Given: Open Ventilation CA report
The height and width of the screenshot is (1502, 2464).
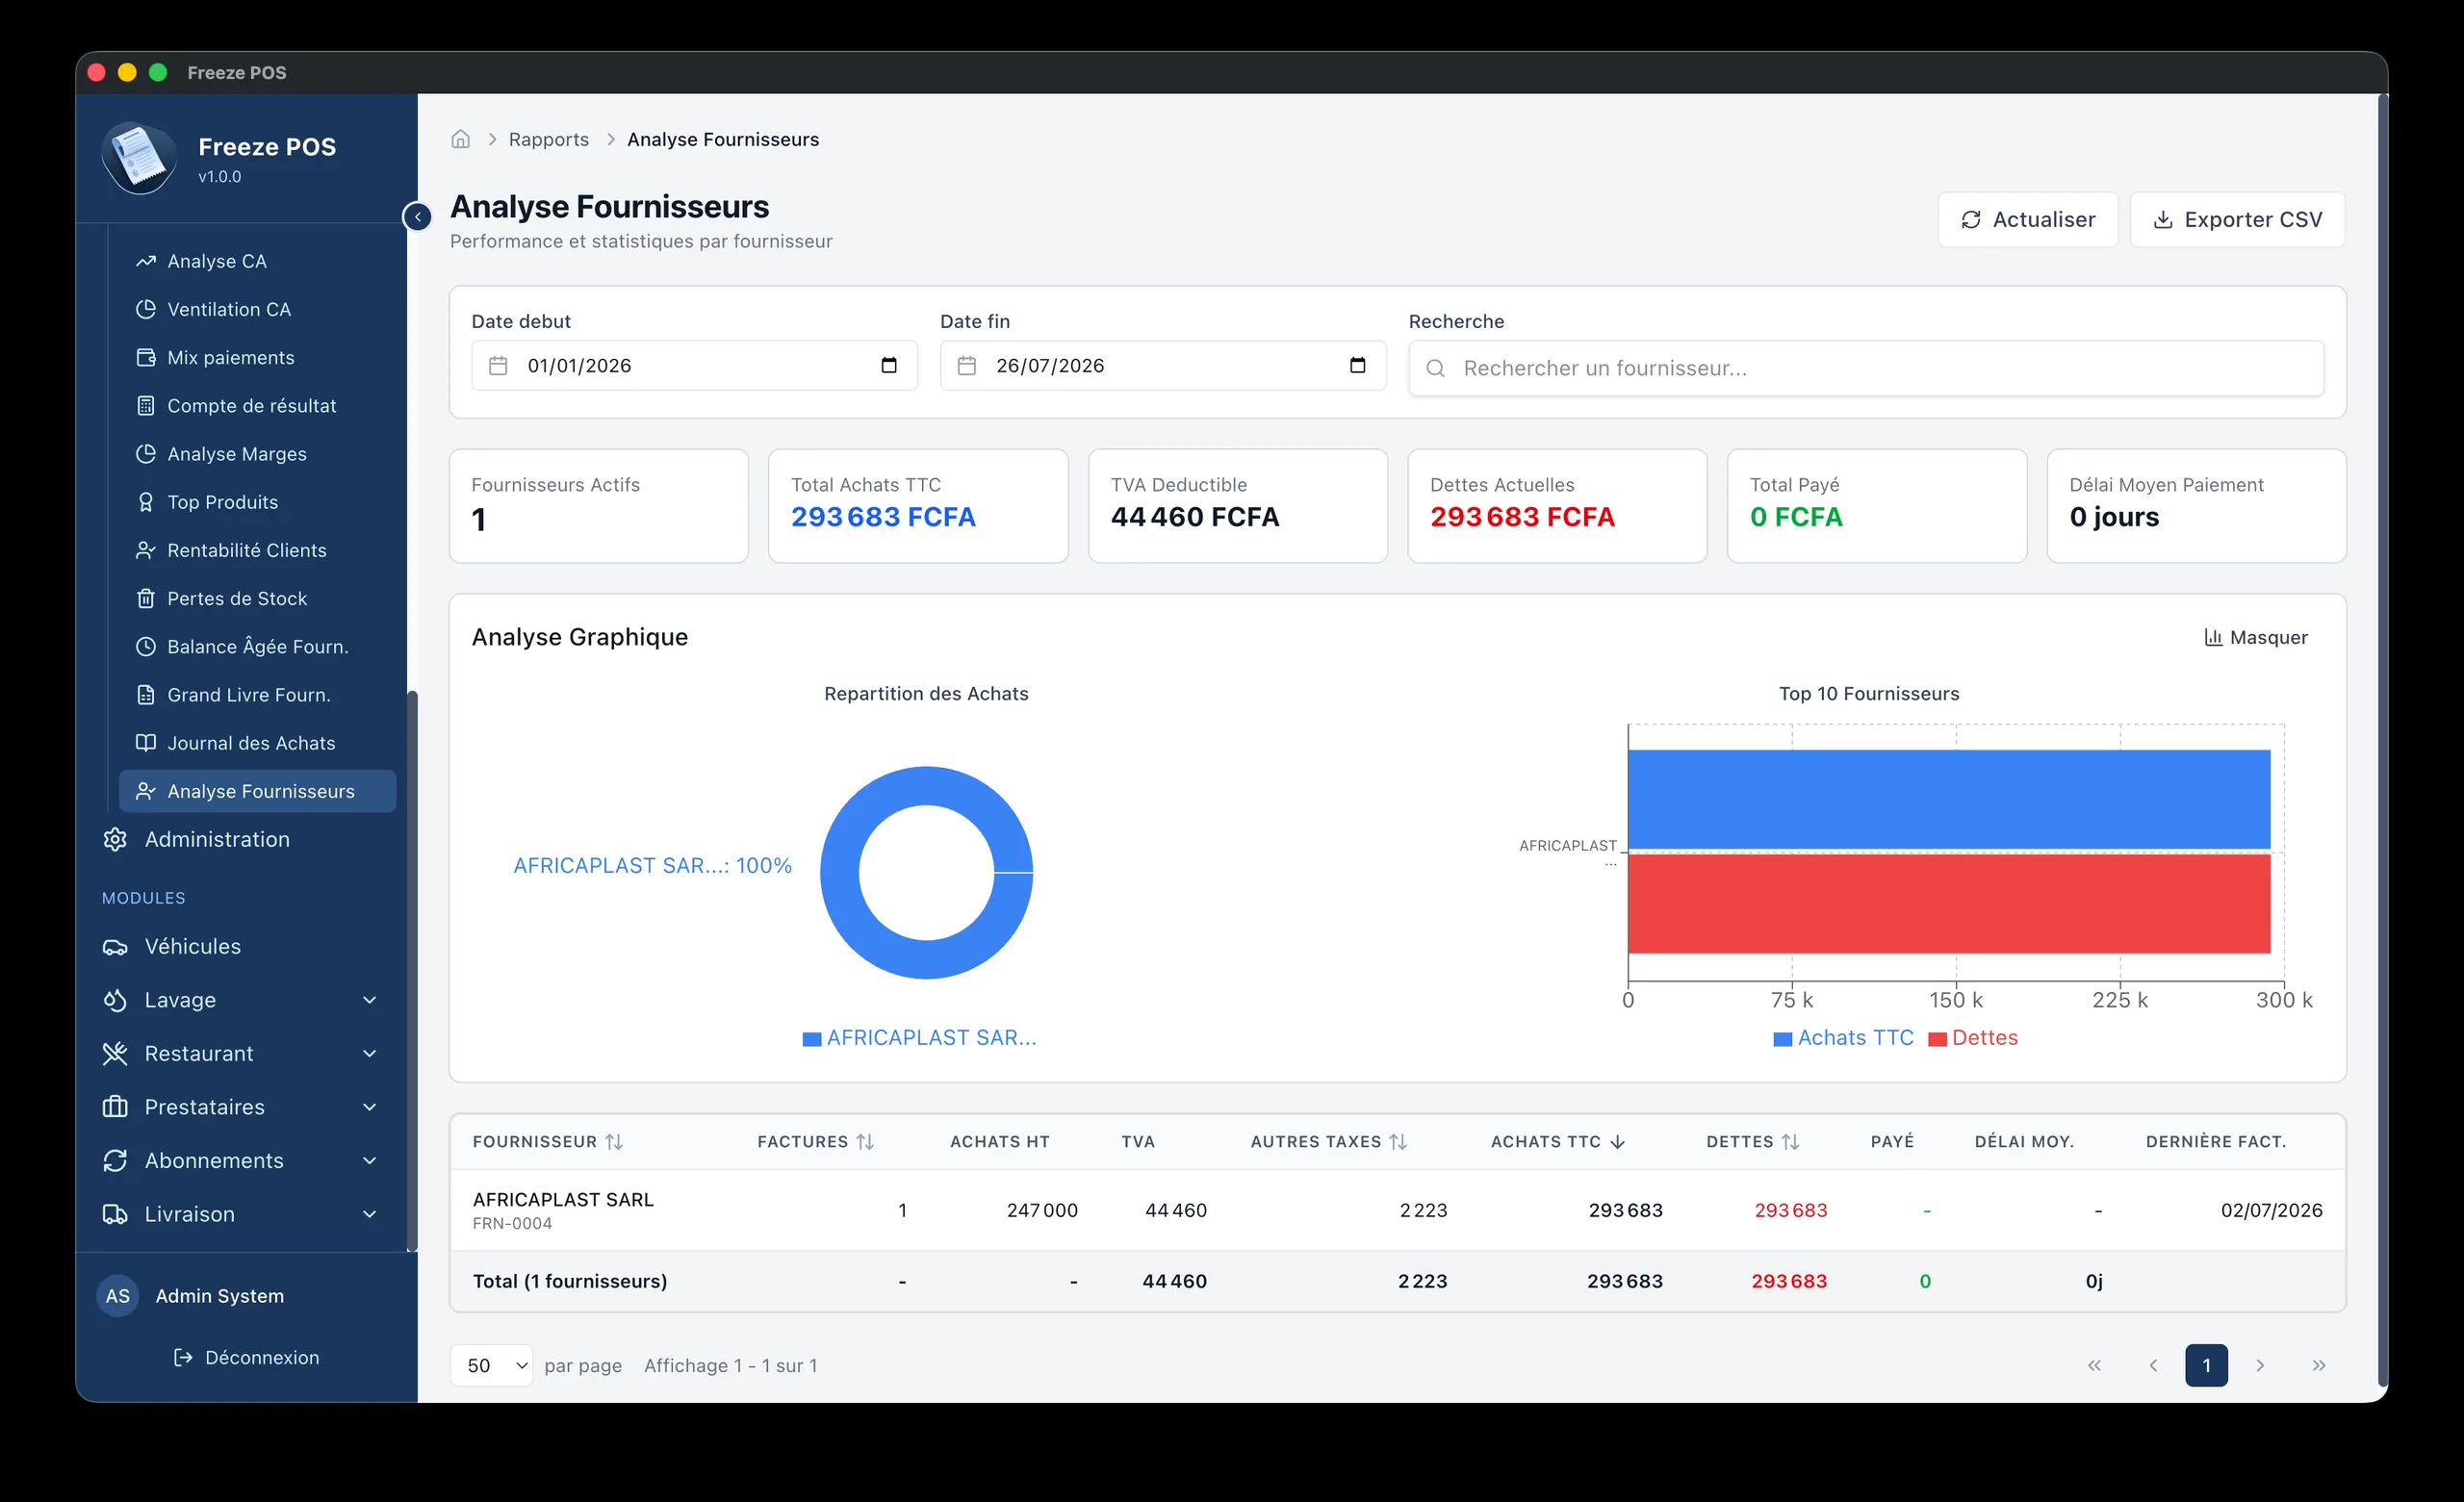Looking at the screenshot, I should [258, 309].
